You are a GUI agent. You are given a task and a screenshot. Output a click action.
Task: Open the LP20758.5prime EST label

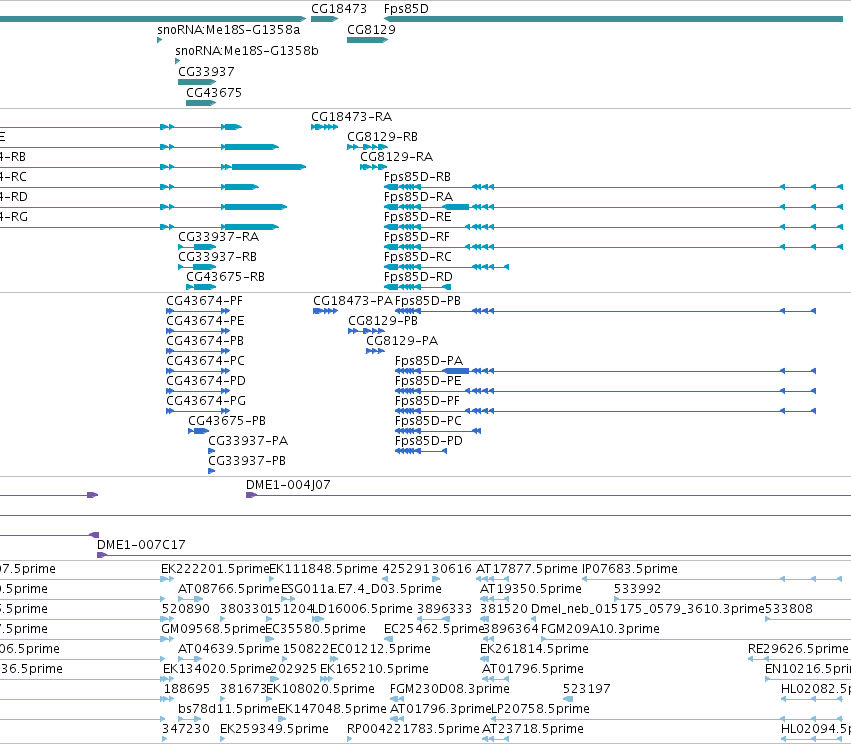coord(540,709)
